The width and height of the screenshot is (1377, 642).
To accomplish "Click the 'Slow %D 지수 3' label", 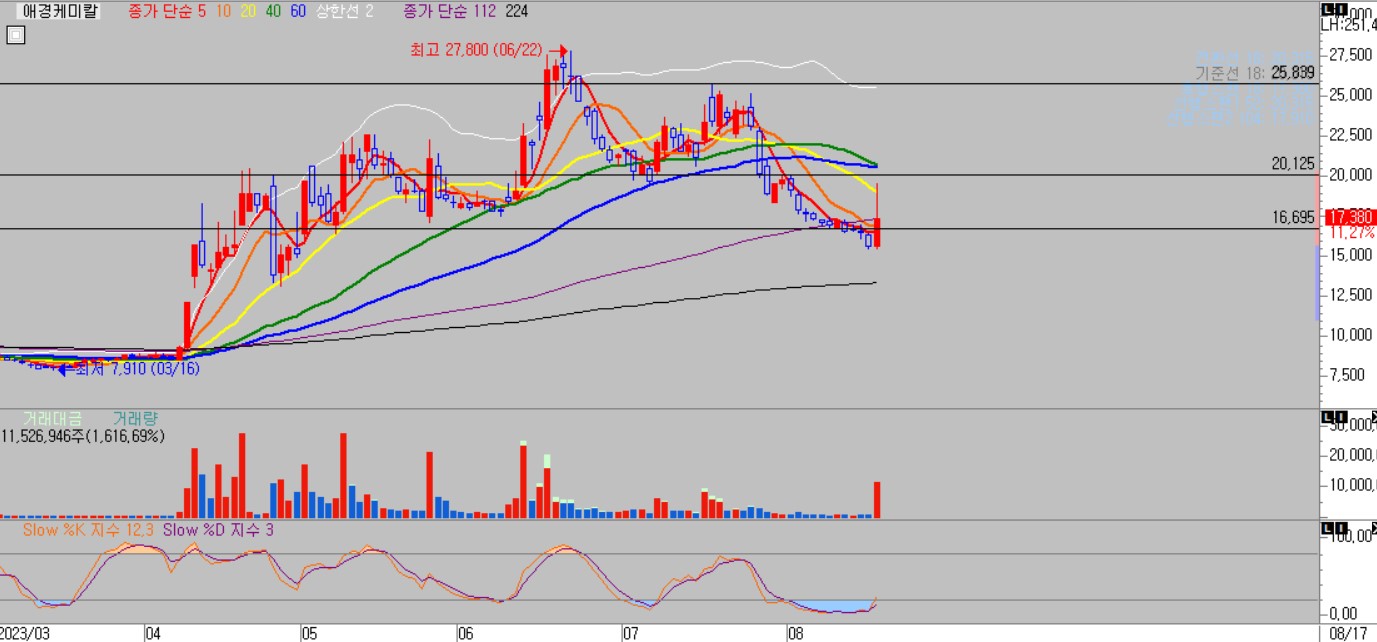I will point(218,530).
